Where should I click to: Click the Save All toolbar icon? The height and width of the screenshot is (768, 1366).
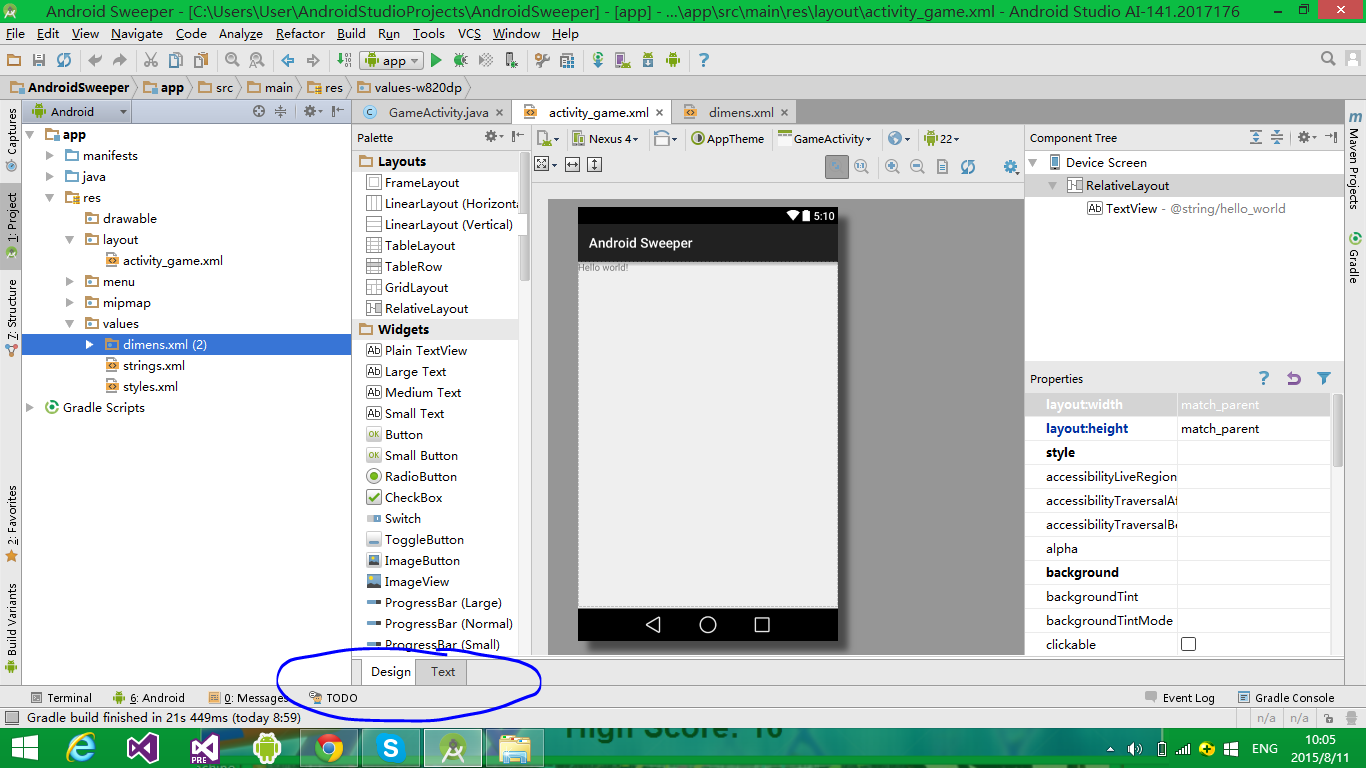click(39, 61)
